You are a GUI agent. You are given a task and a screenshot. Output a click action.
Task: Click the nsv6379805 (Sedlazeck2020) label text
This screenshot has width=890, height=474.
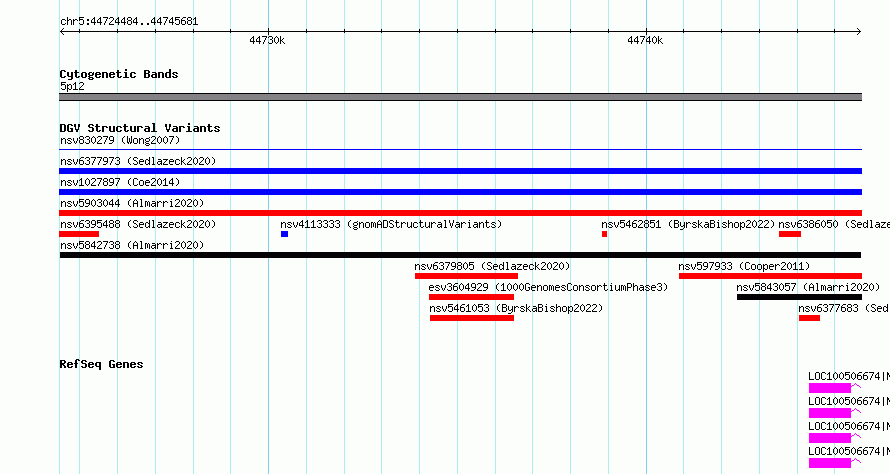[x=492, y=266]
